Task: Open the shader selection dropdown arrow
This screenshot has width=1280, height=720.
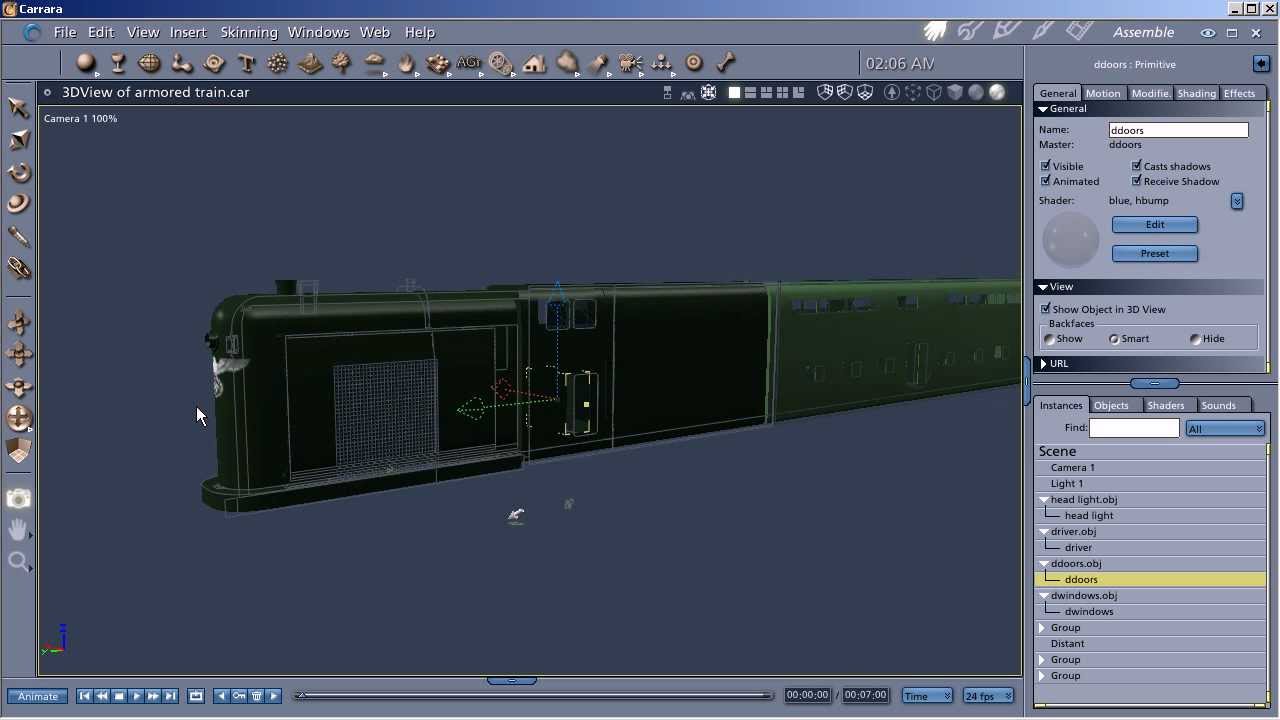Action: click(1237, 201)
